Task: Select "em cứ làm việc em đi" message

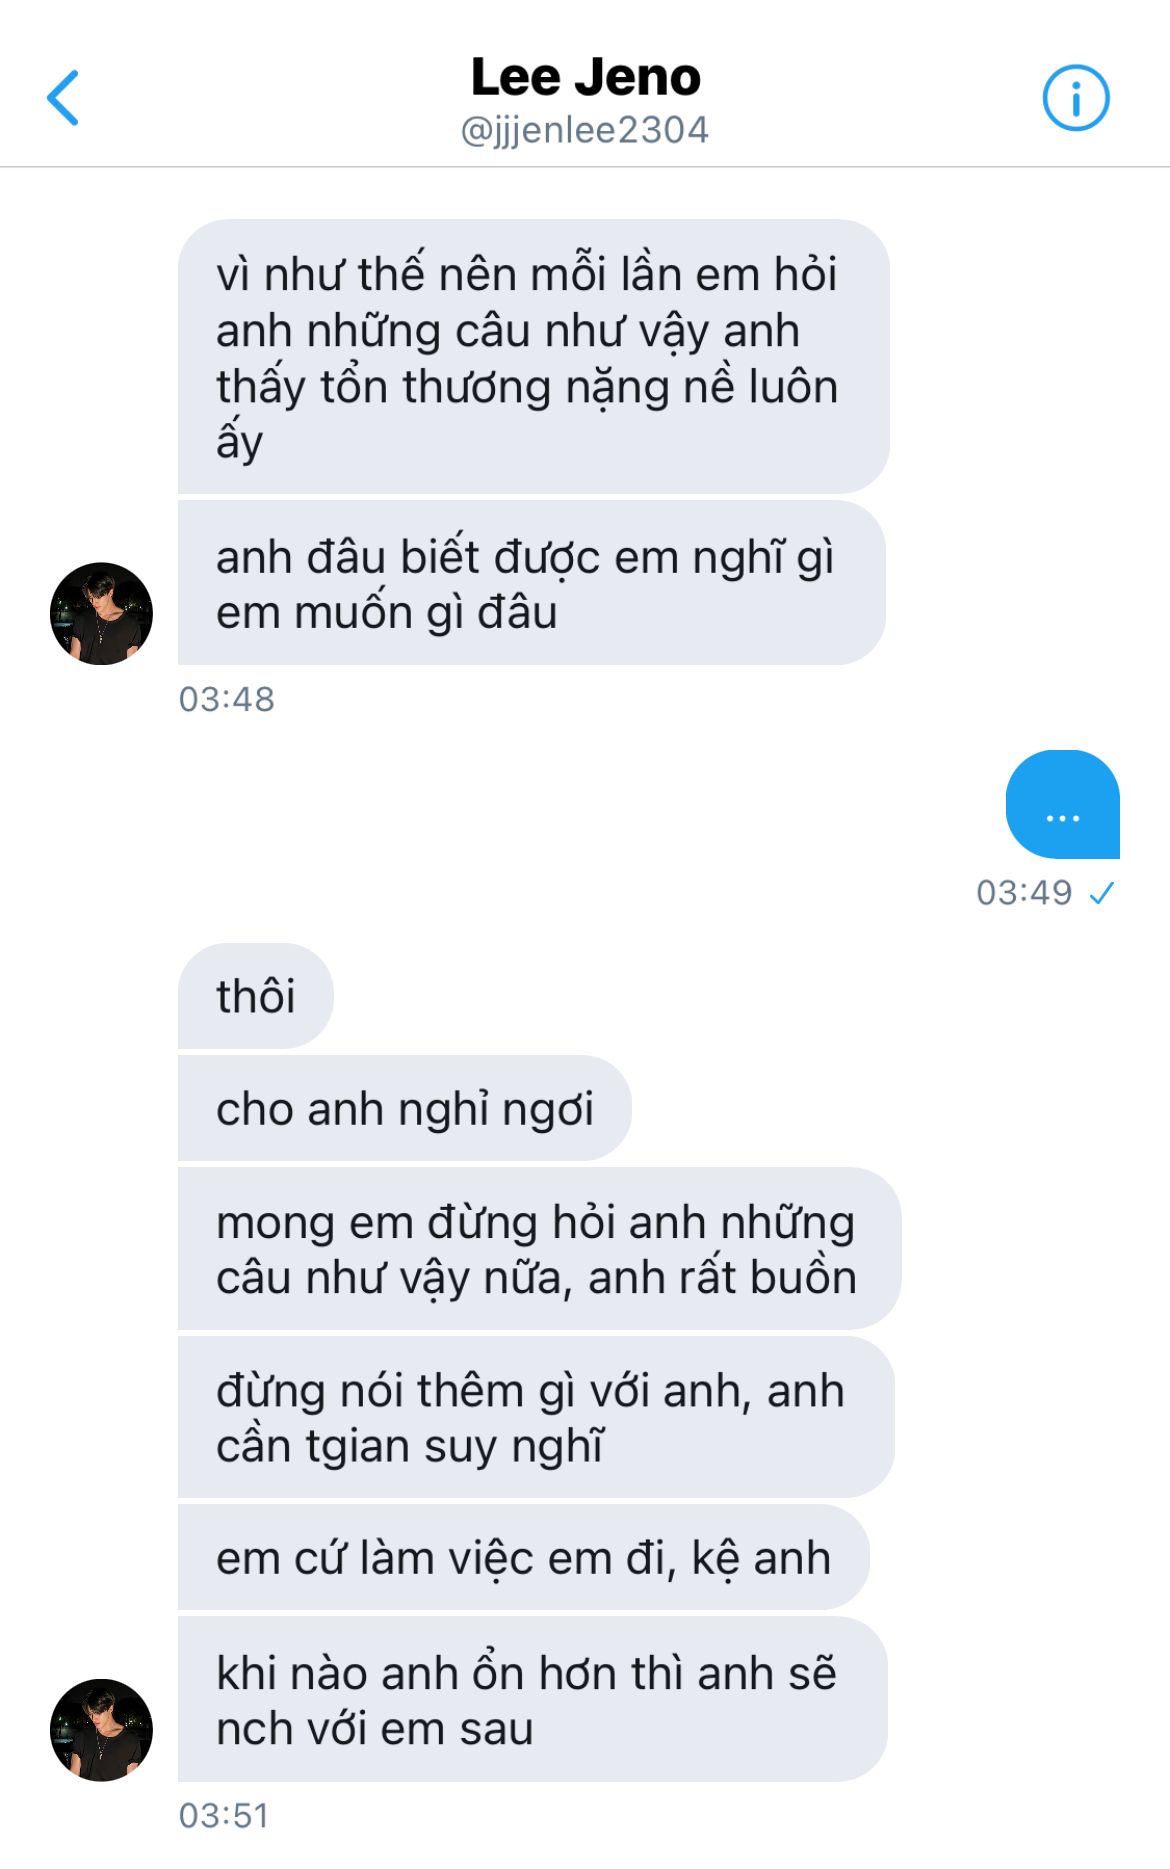Action: [x=523, y=1557]
